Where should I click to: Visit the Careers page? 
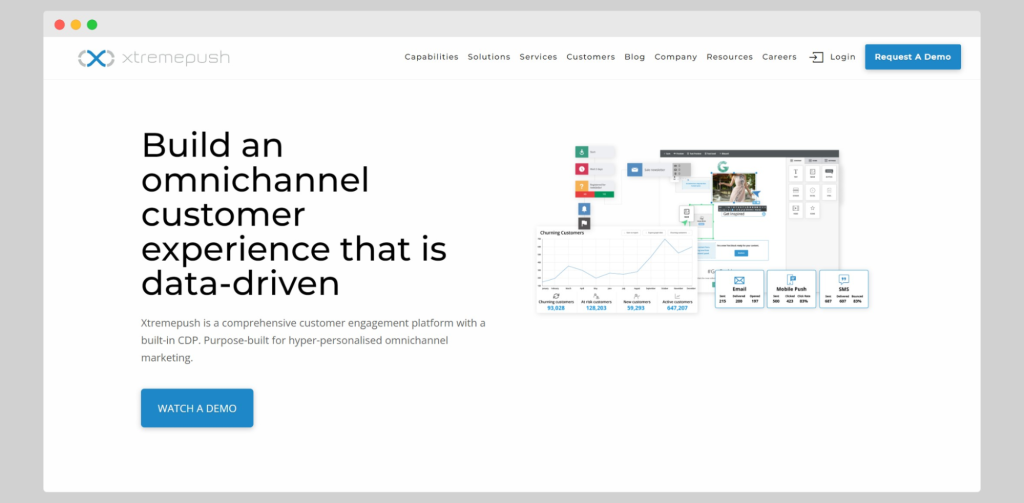[x=779, y=57]
